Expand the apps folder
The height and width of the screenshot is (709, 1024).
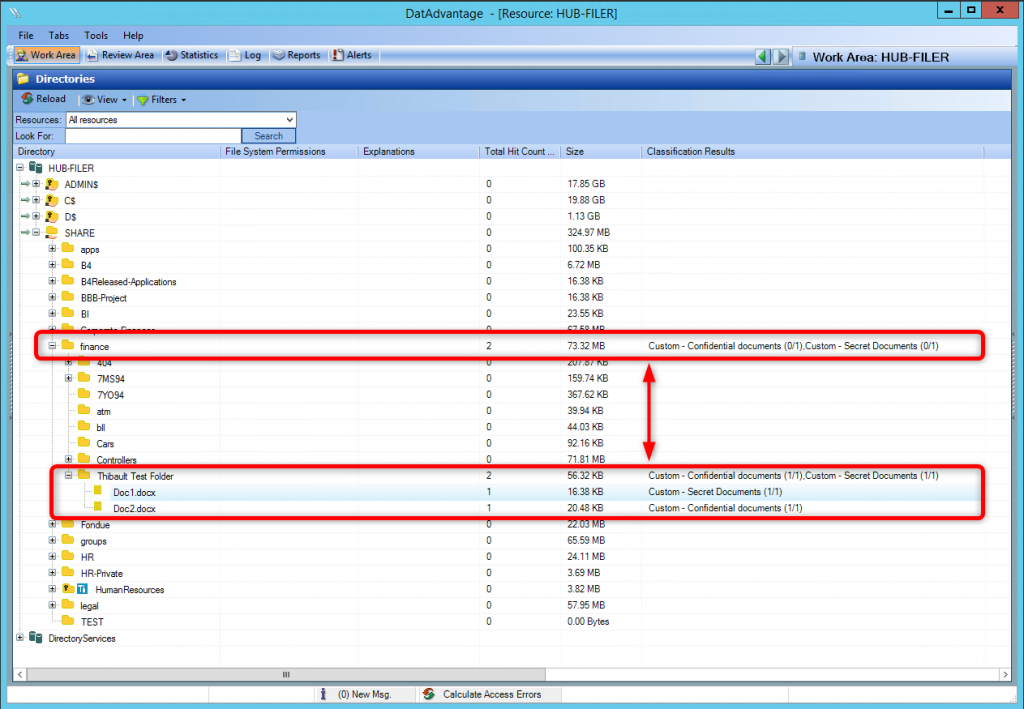click(52, 249)
